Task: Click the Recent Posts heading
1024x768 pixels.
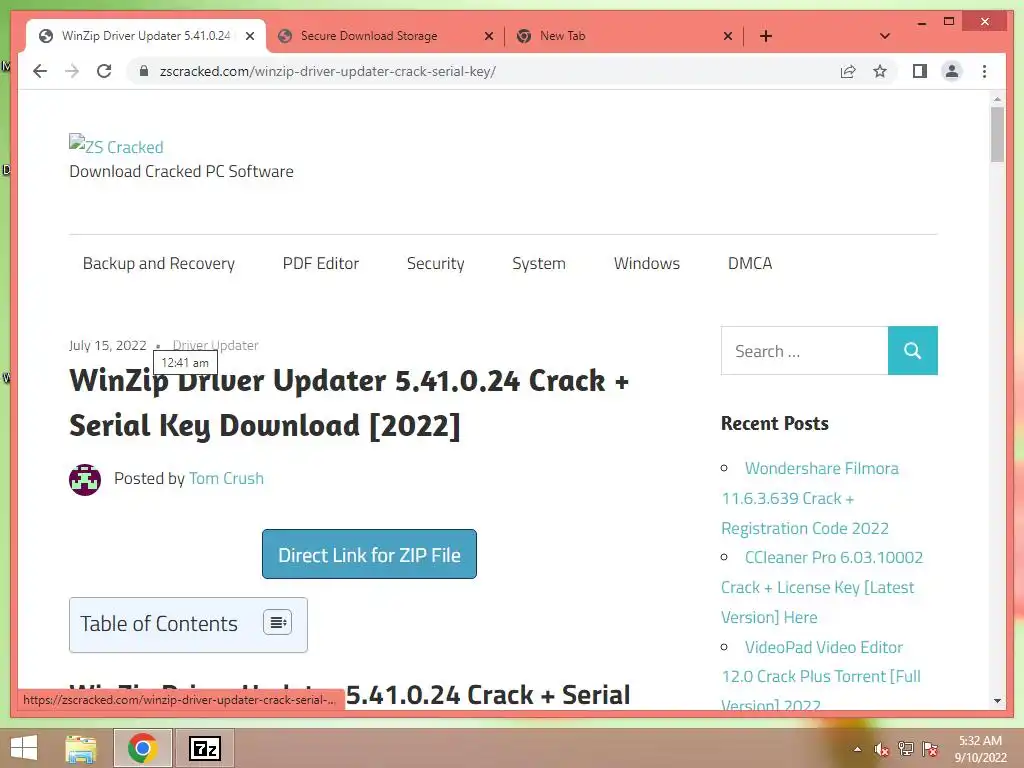Action: click(775, 423)
